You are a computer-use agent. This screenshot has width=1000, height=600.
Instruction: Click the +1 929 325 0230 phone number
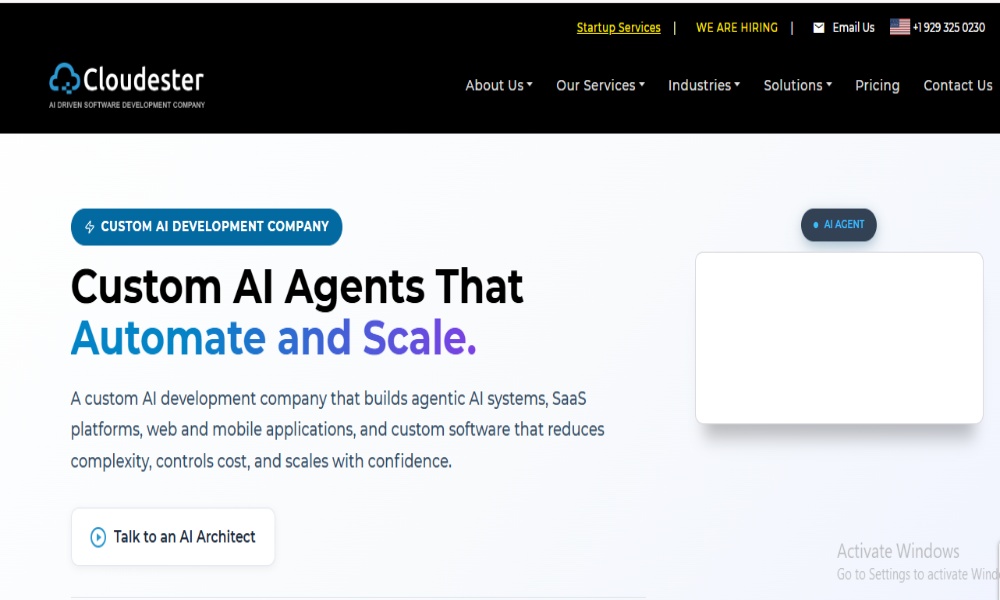click(949, 28)
